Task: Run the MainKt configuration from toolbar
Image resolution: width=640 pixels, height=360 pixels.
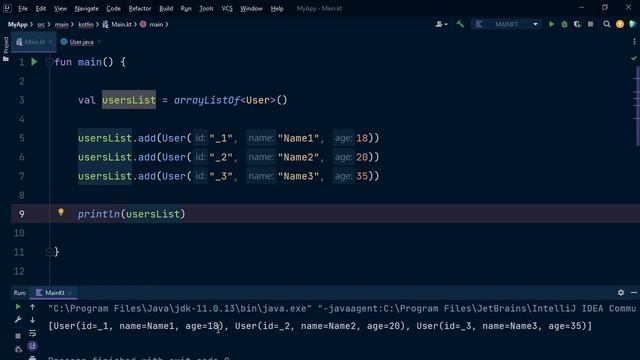Action: point(551,24)
